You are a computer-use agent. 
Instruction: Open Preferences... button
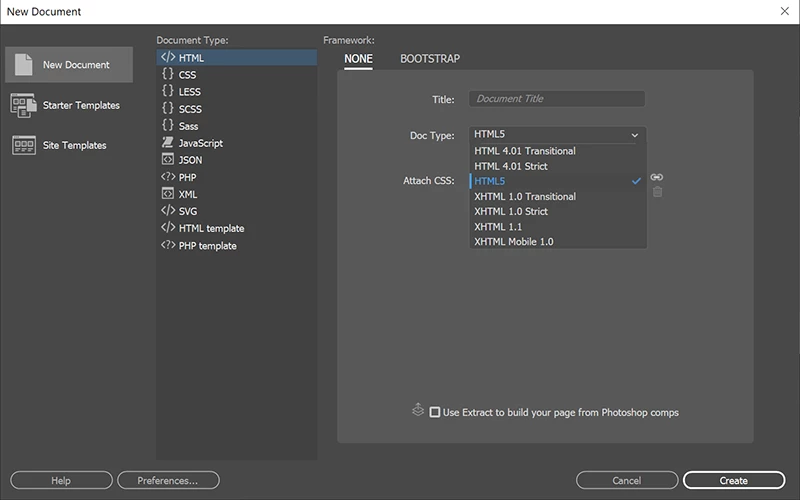[168, 480]
